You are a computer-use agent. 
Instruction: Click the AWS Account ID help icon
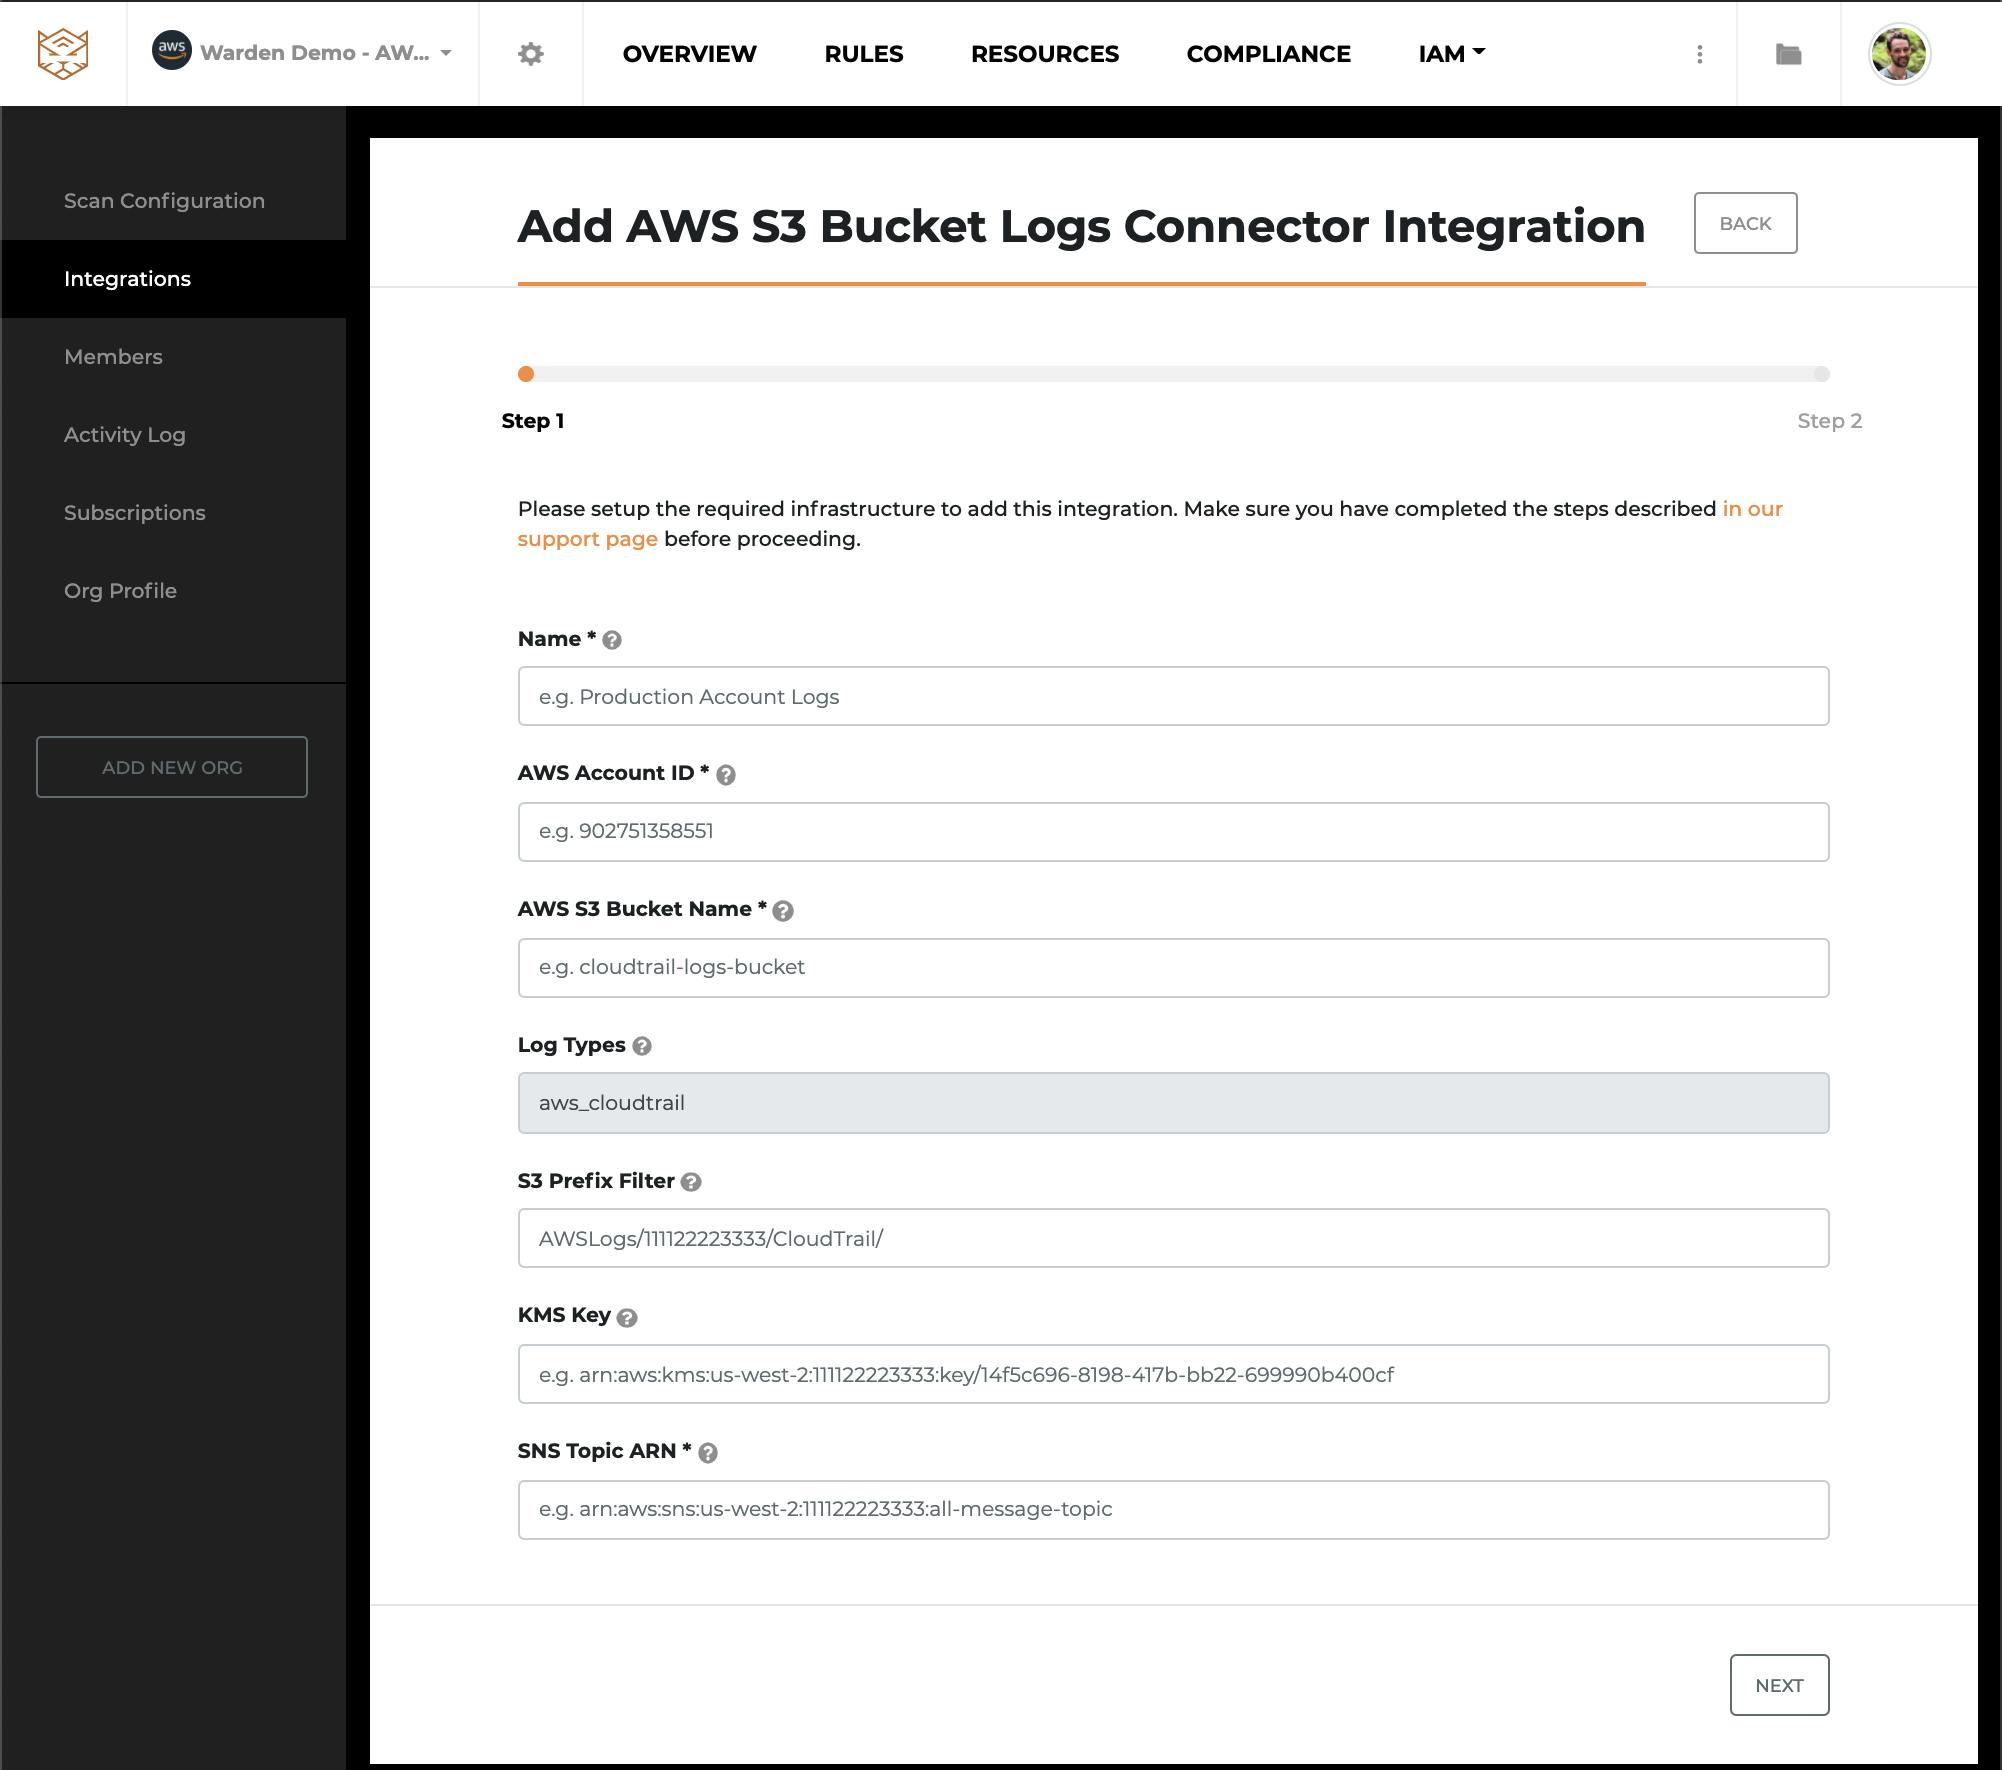(724, 774)
